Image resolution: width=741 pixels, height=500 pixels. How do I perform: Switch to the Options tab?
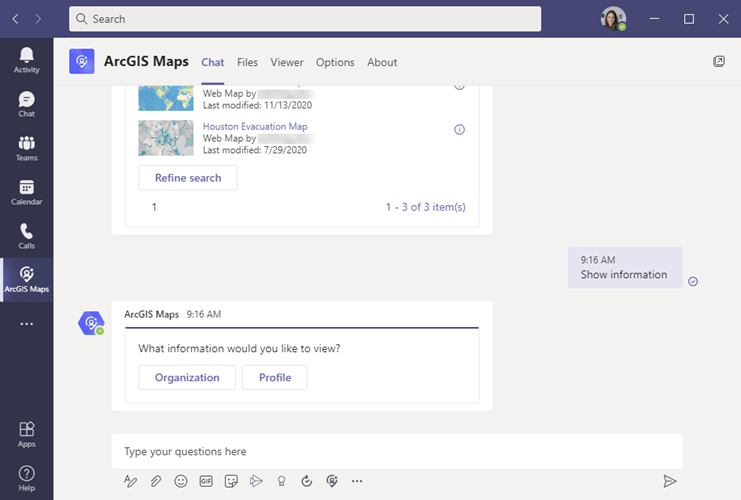coord(335,62)
